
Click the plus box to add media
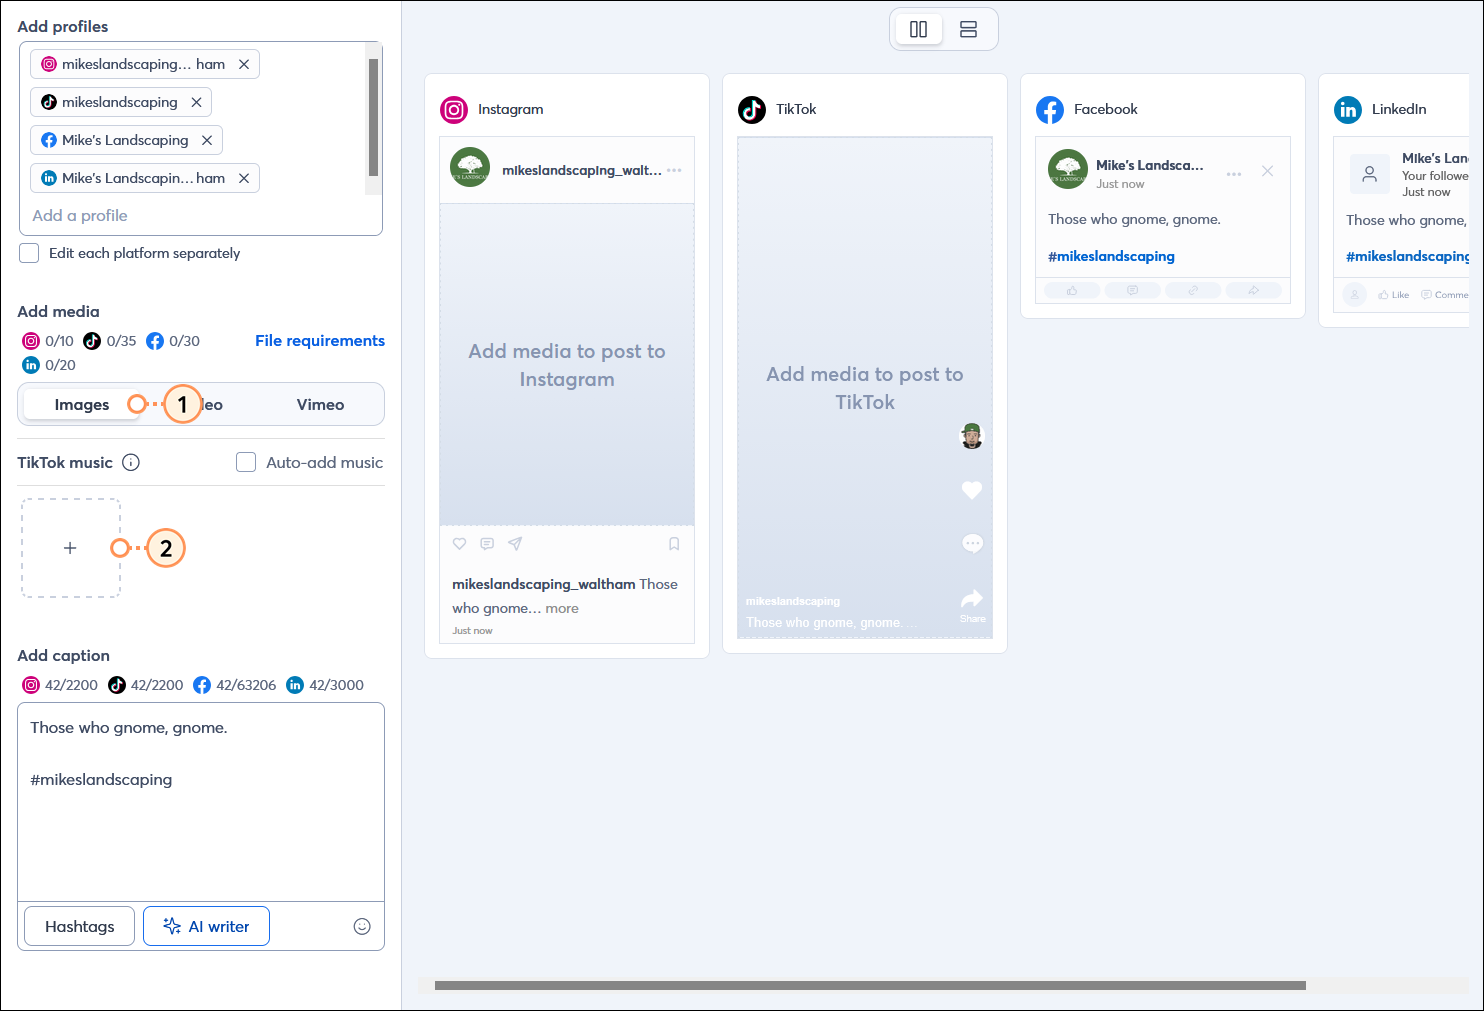point(70,548)
